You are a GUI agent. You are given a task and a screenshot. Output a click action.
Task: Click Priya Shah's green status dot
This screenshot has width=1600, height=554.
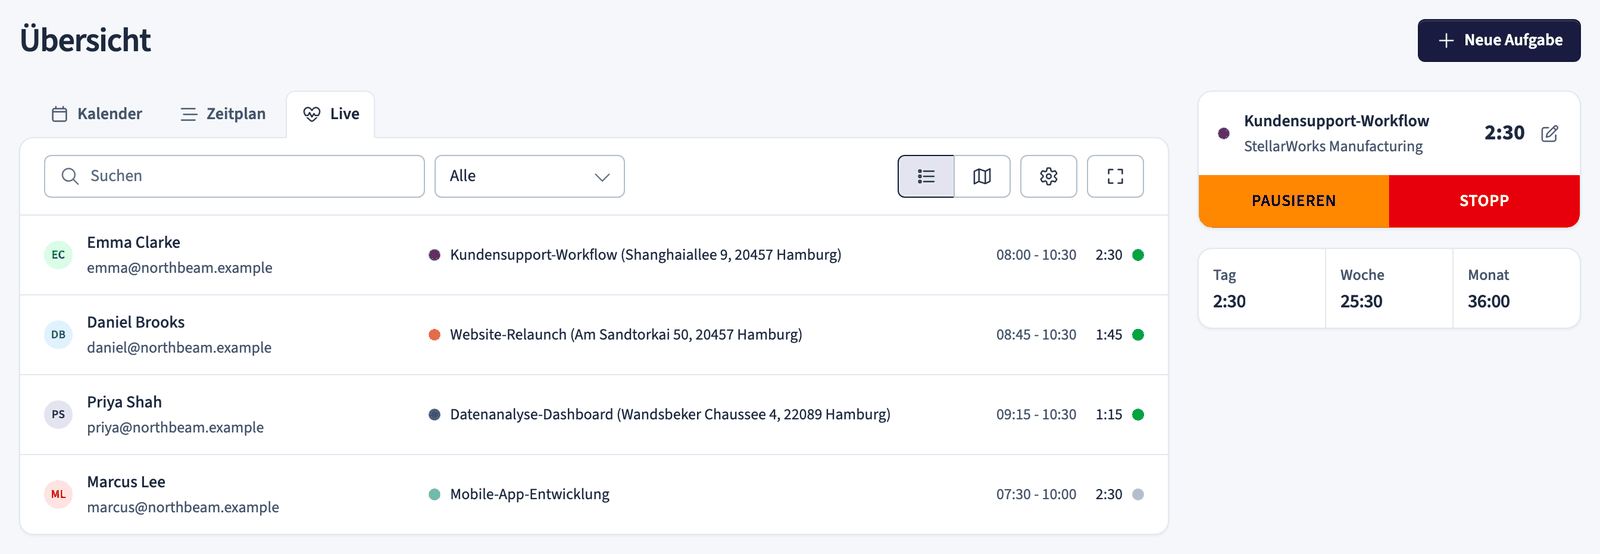coord(1138,415)
